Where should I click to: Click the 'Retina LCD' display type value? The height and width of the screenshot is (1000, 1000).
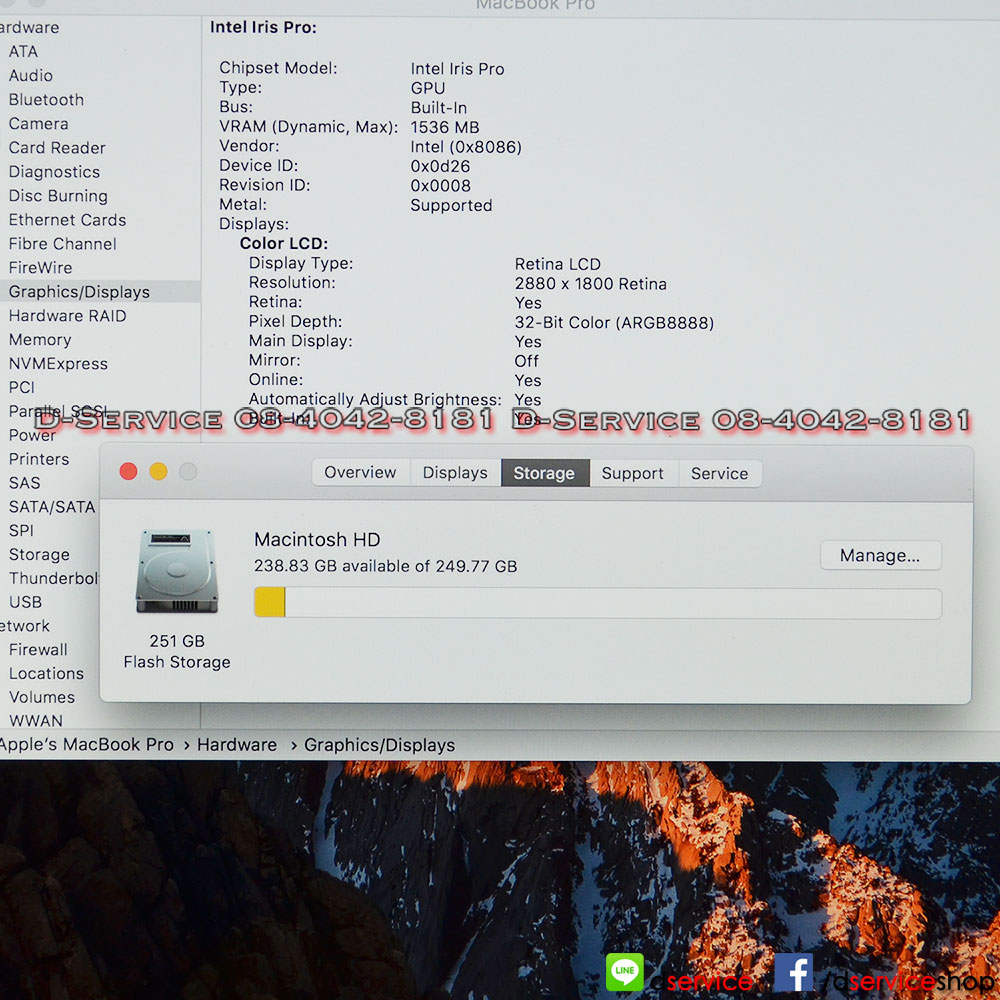(x=557, y=265)
